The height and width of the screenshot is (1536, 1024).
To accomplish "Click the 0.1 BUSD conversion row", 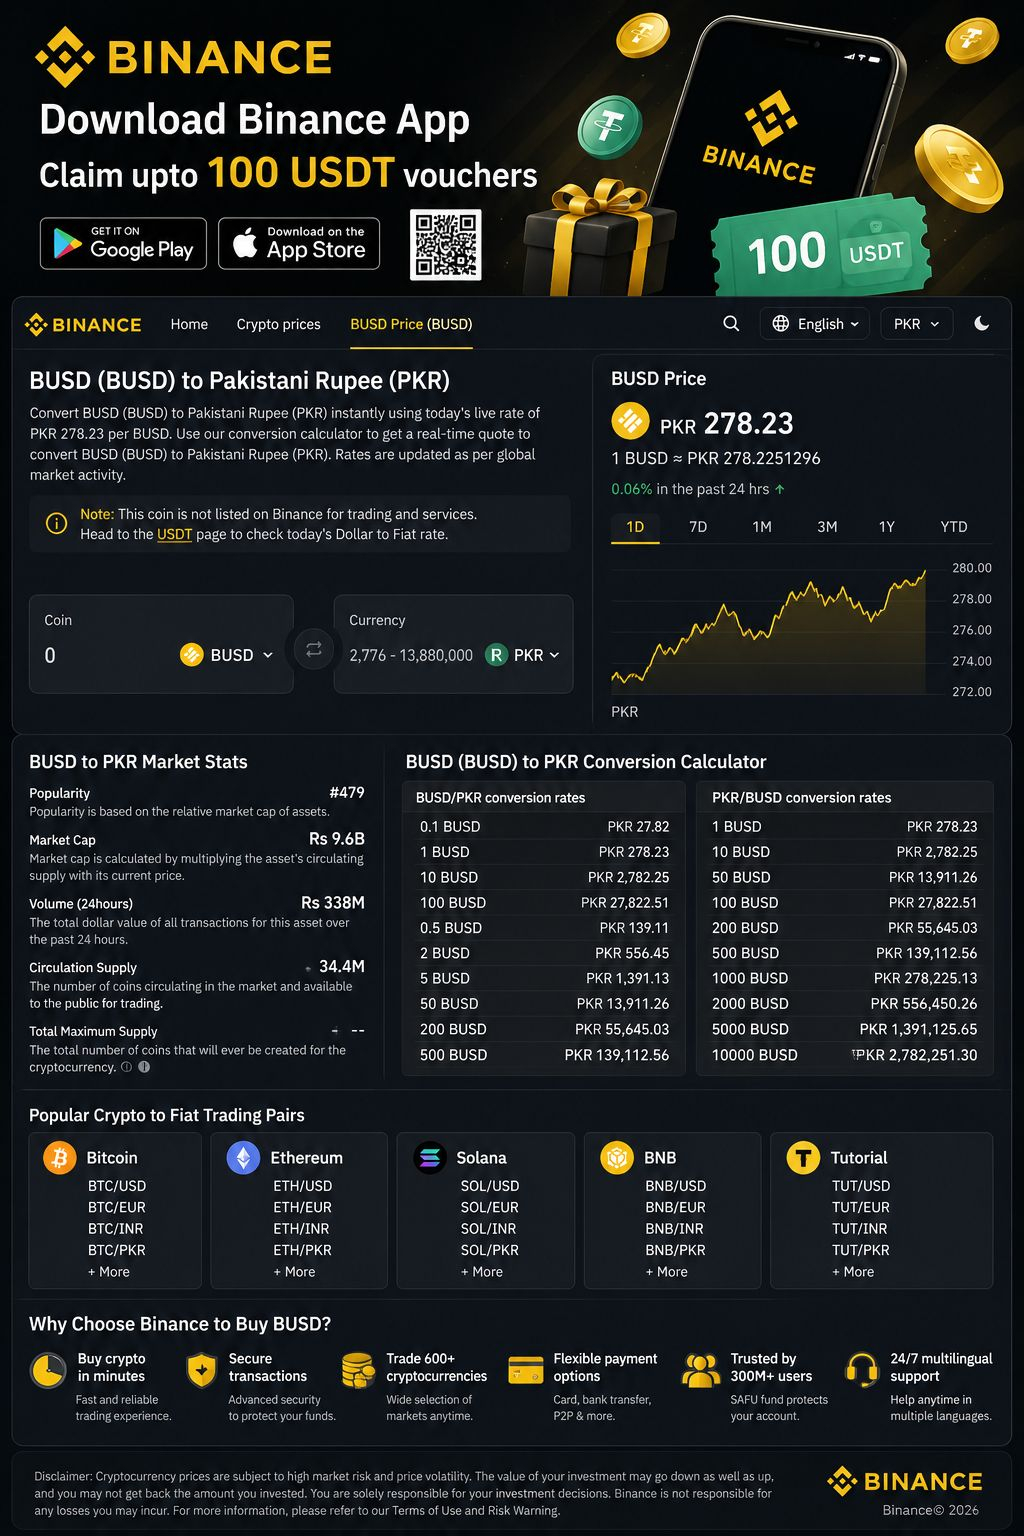I will 544,826.
